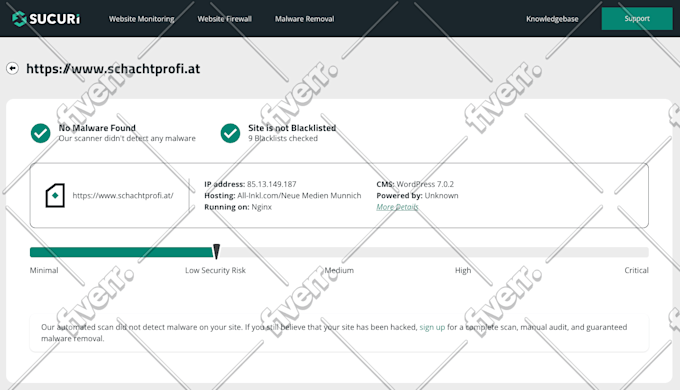Open Malware Removal menu item
680x390 pixels.
pyautogui.click(x=304, y=19)
